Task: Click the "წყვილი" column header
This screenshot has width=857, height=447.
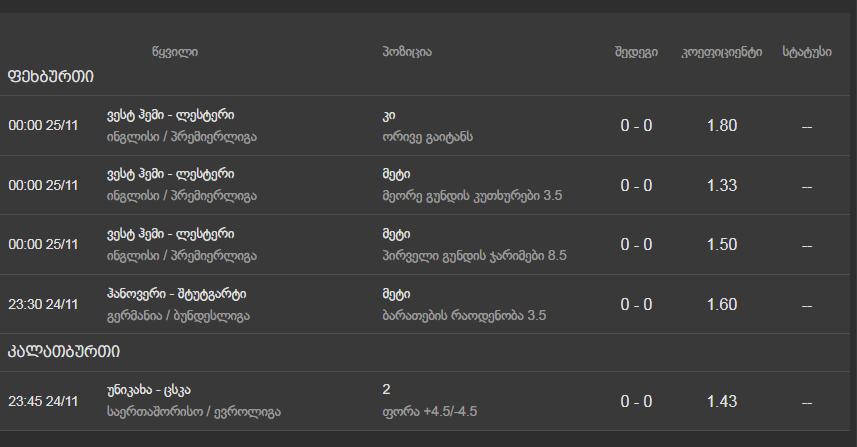Action: click(x=175, y=52)
